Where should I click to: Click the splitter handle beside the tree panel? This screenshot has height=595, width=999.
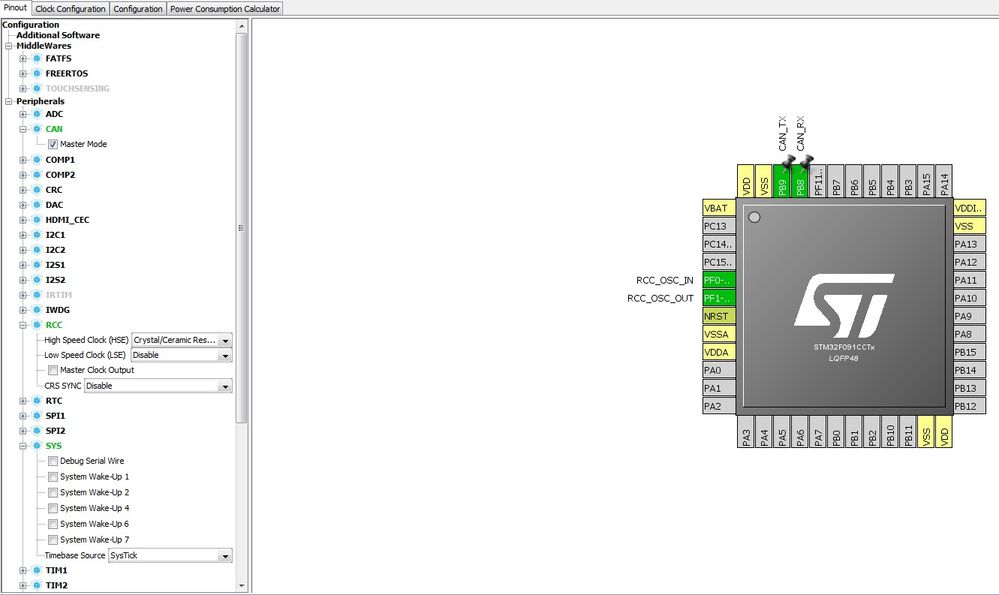tap(250, 306)
